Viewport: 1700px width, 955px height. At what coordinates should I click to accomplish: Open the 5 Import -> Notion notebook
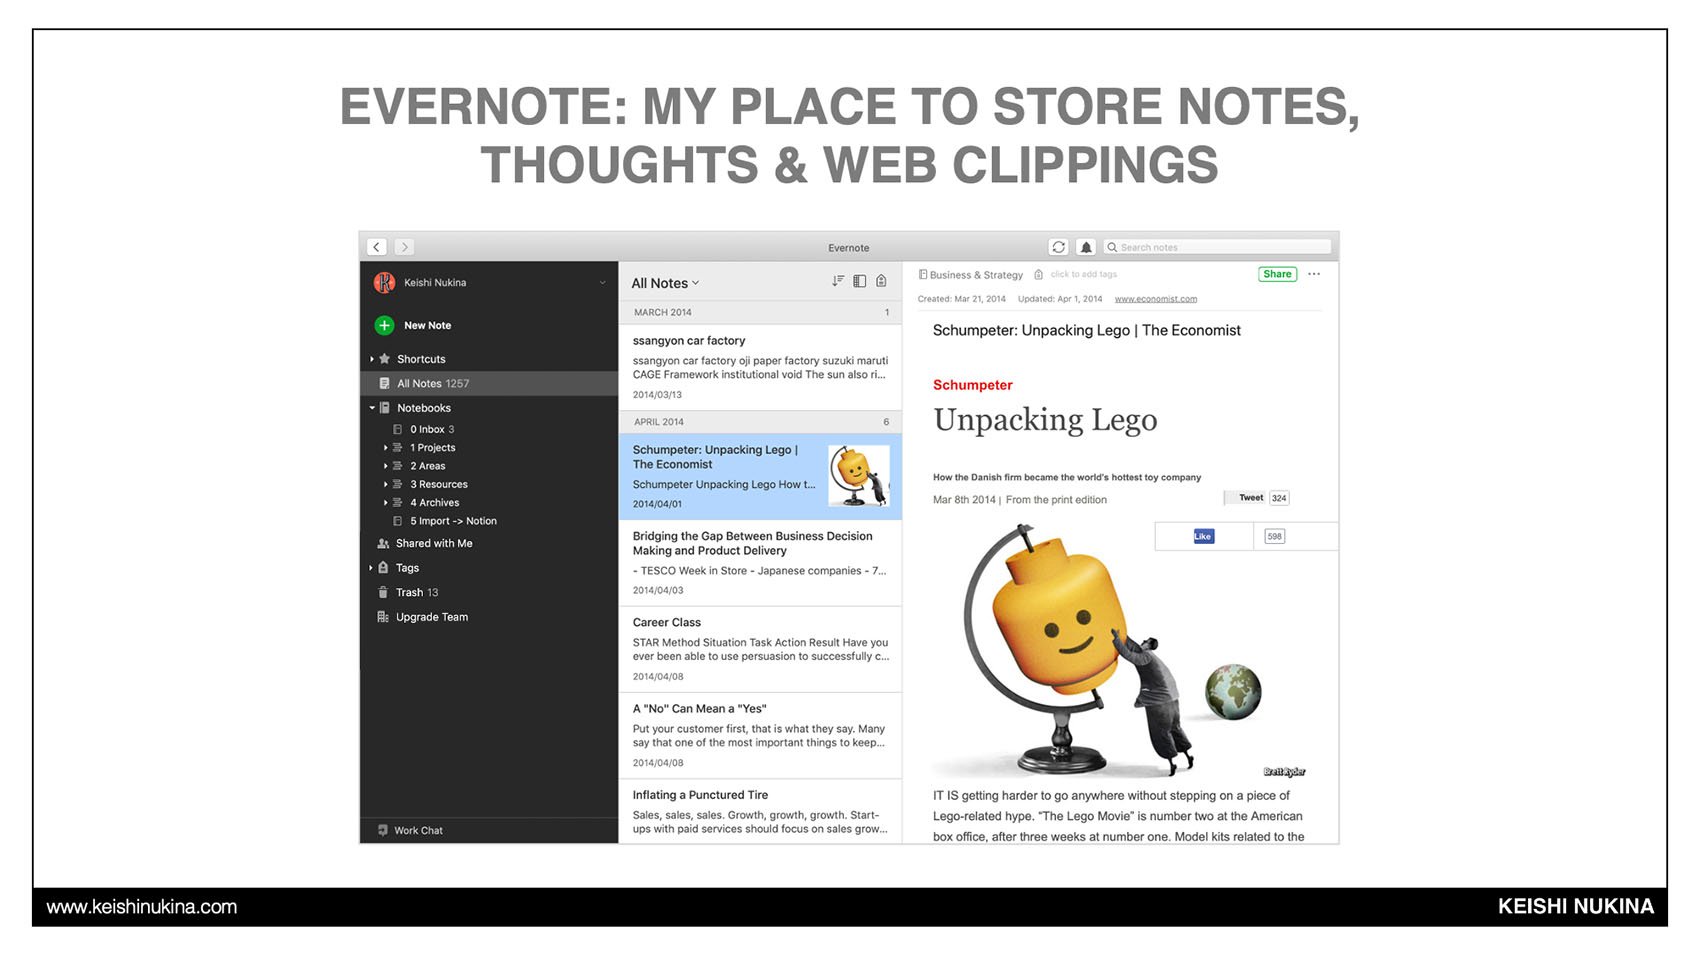click(453, 521)
